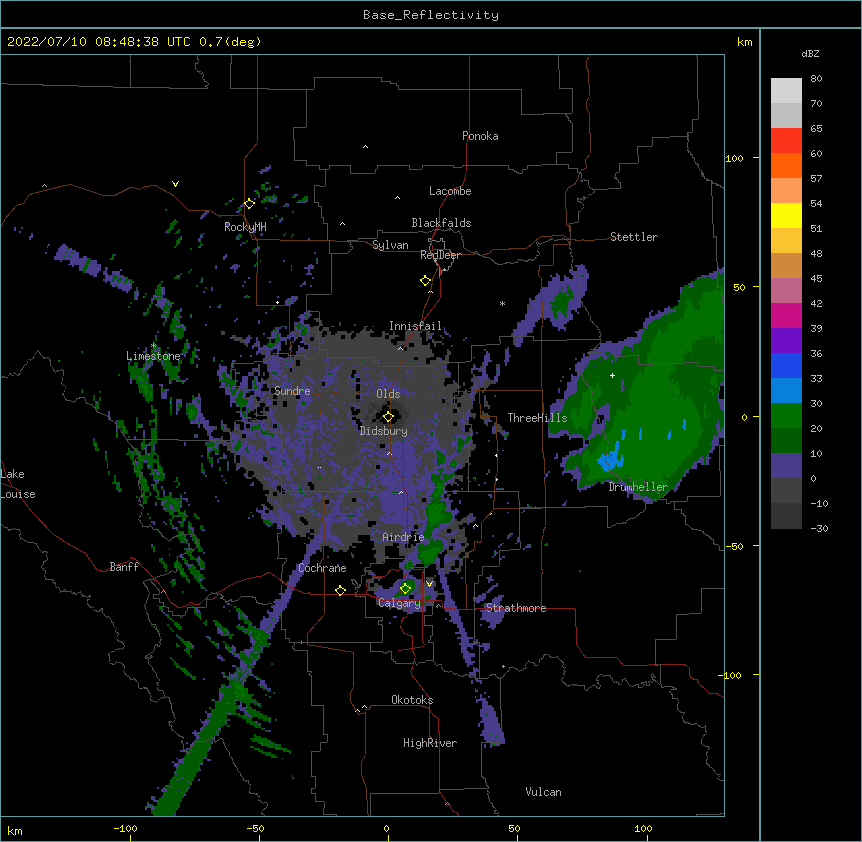Select the yellow diamond marker above Calgary label
Viewport: 862px width, 842px height.
[x=406, y=589]
